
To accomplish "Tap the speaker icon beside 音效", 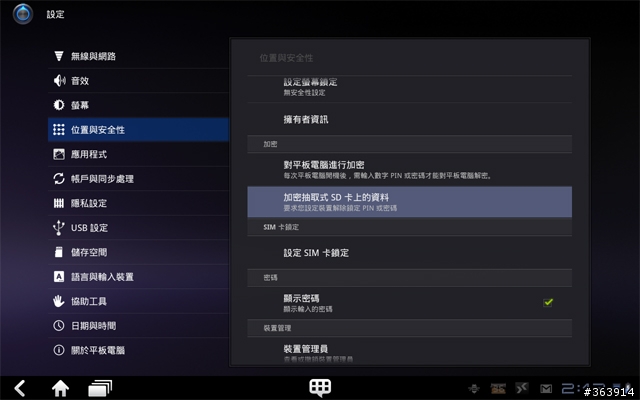I will pos(59,80).
